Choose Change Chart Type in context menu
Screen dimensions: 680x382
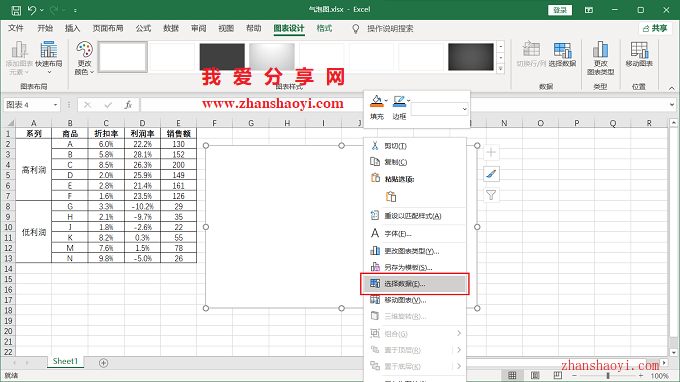(415, 251)
